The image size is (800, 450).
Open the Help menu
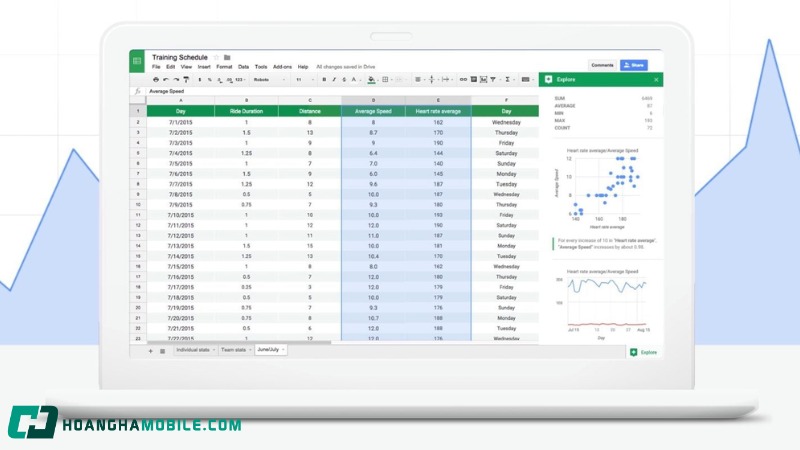(x=303, y=67)
